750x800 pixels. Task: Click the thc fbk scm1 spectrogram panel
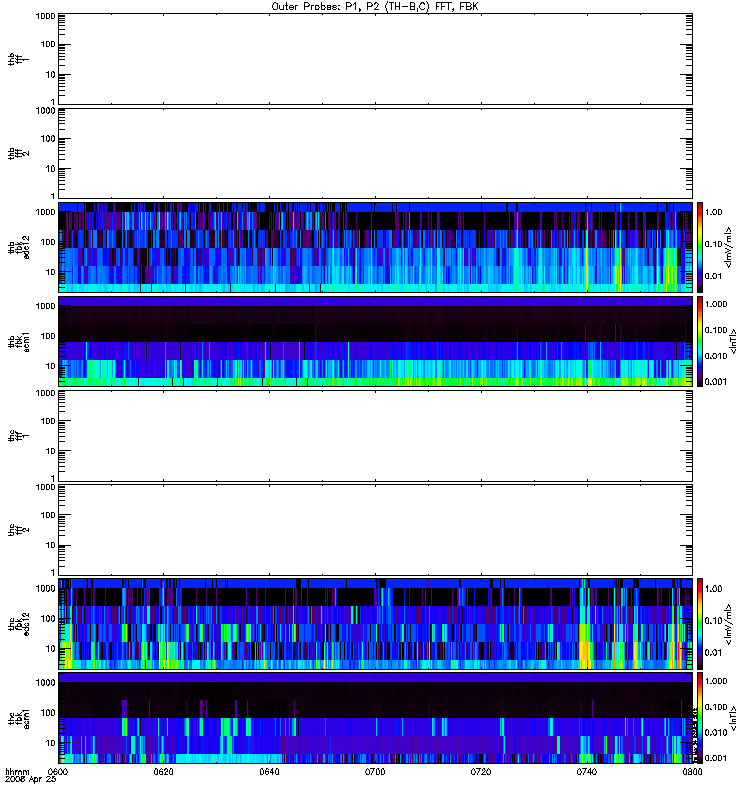375,718
